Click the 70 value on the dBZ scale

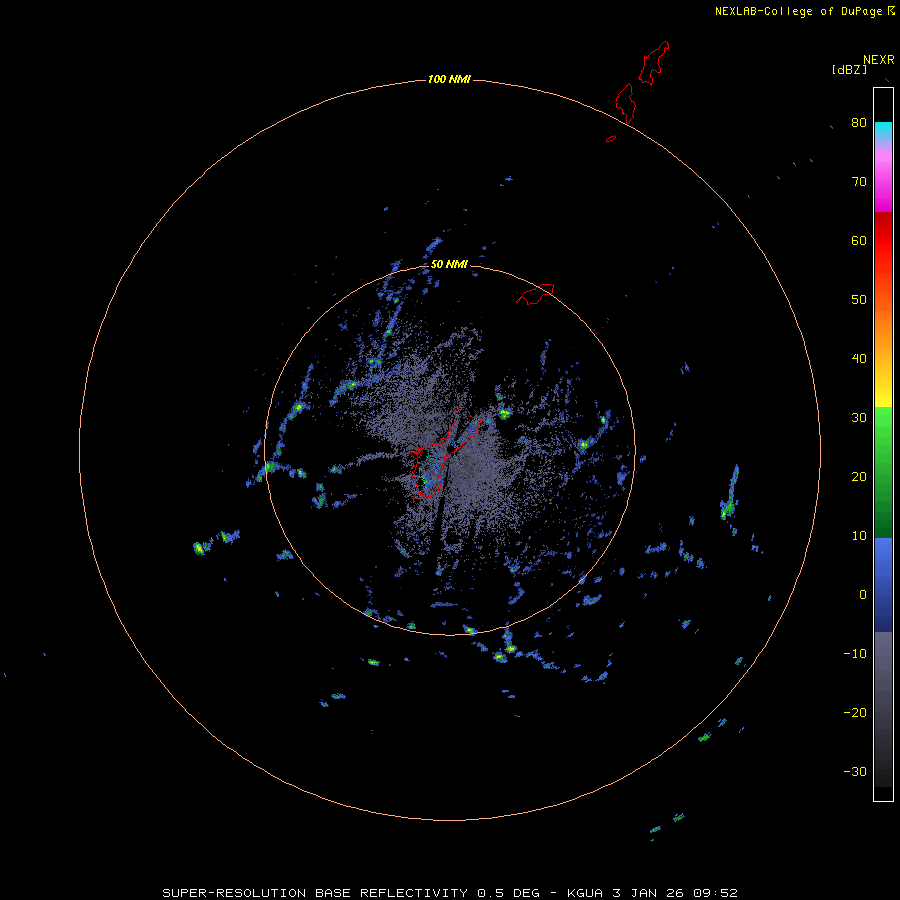point(859,181)
